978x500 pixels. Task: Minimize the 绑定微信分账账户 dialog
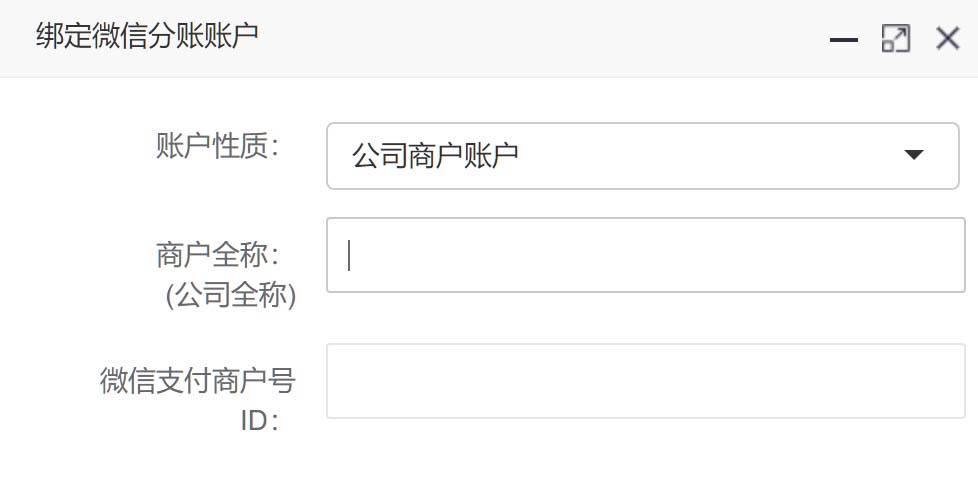tap(845, 40)
